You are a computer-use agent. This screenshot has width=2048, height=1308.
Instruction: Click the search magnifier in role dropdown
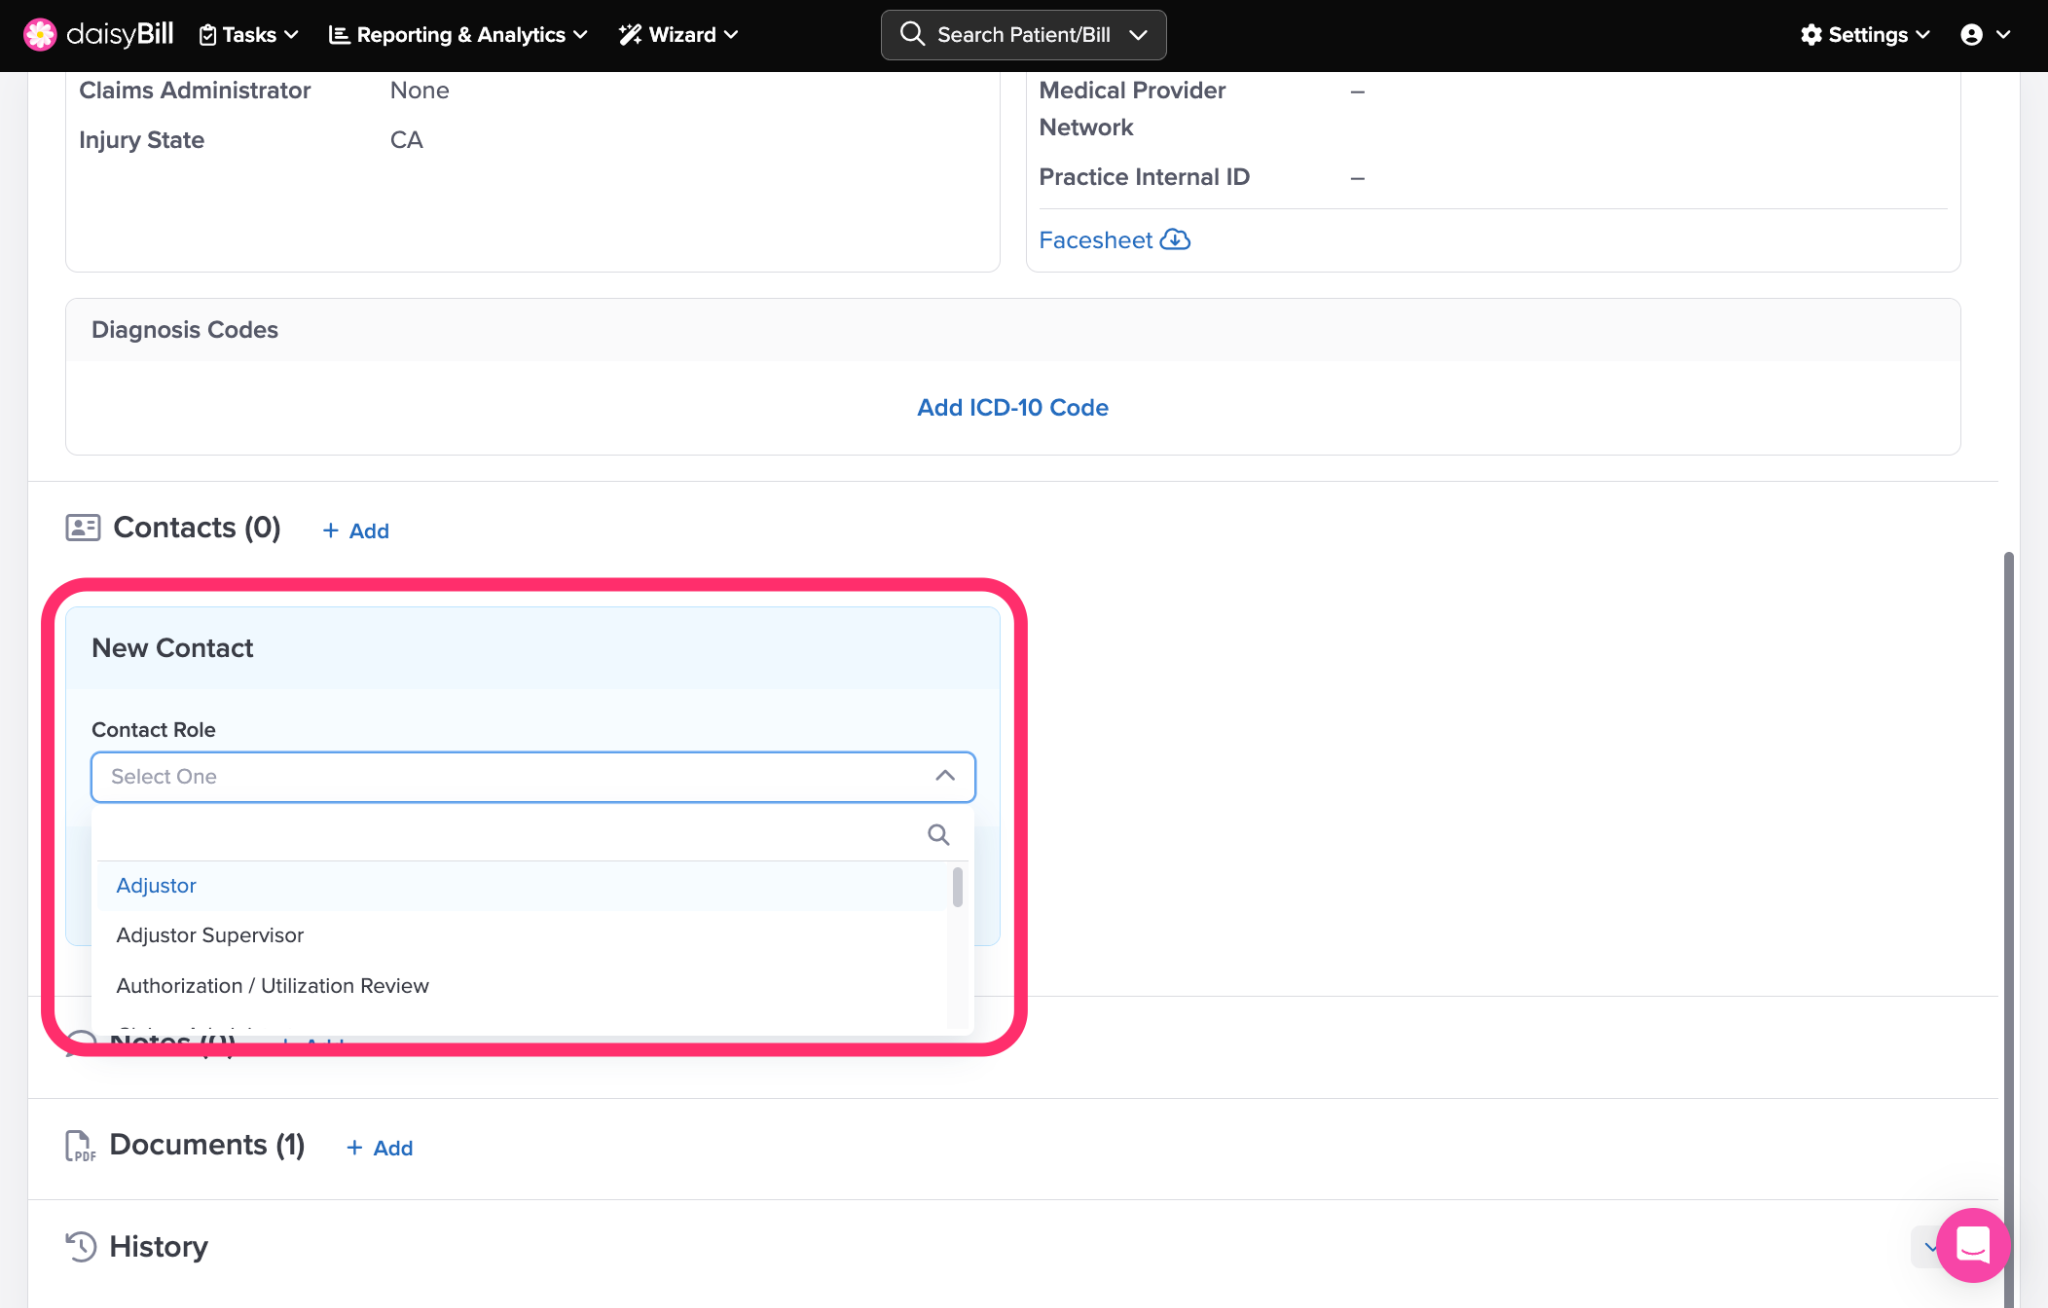tap(937, 834)
